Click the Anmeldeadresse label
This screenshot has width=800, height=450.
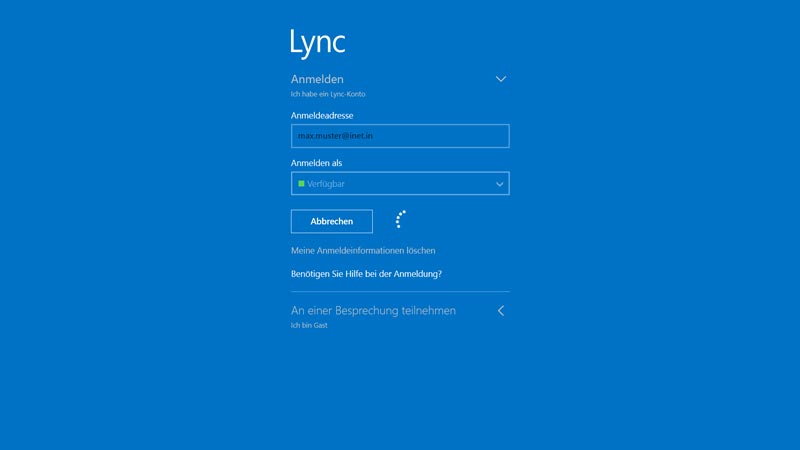coord(322,115)
